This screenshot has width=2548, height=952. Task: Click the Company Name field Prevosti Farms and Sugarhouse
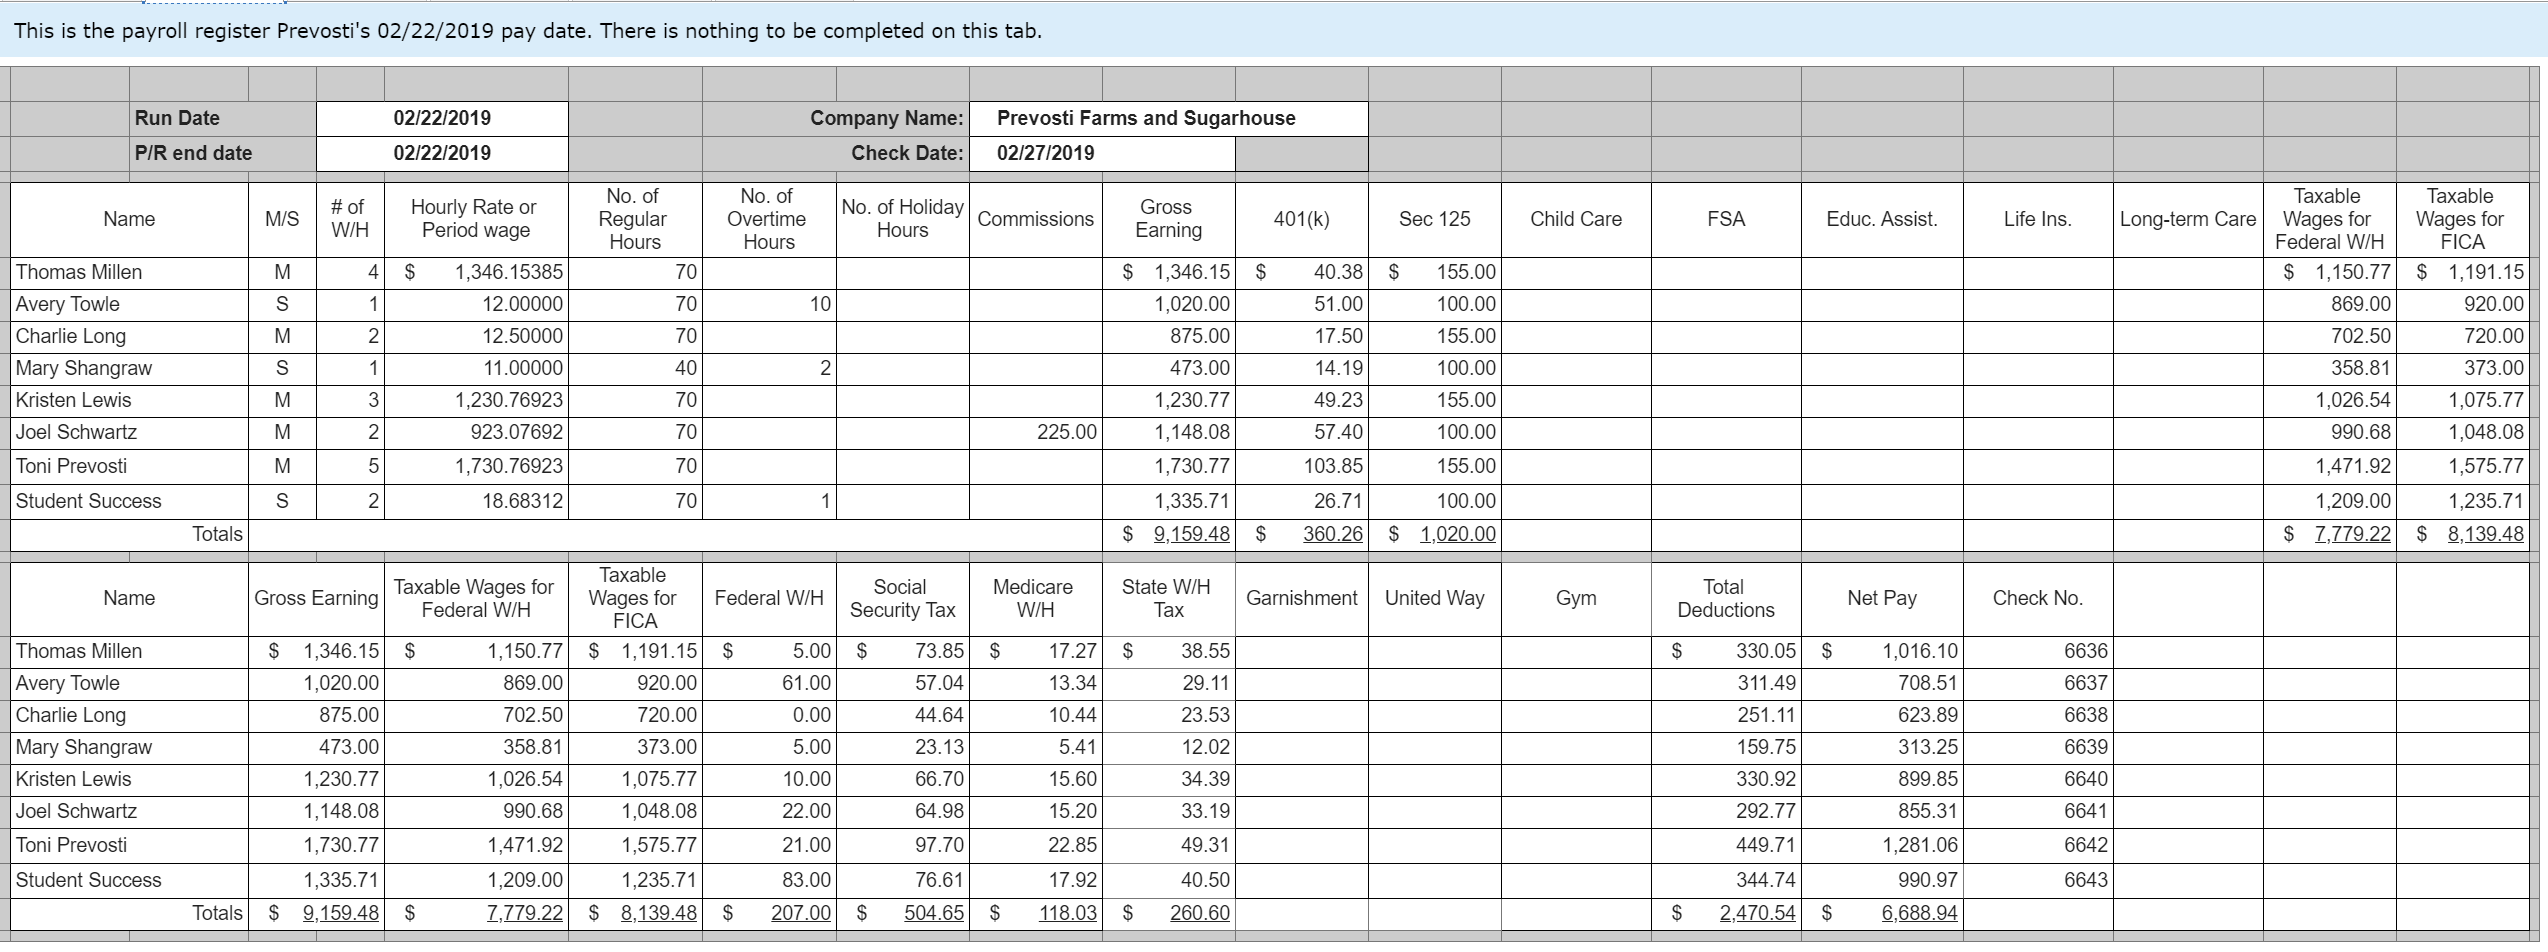click(x=1168, y=118)
